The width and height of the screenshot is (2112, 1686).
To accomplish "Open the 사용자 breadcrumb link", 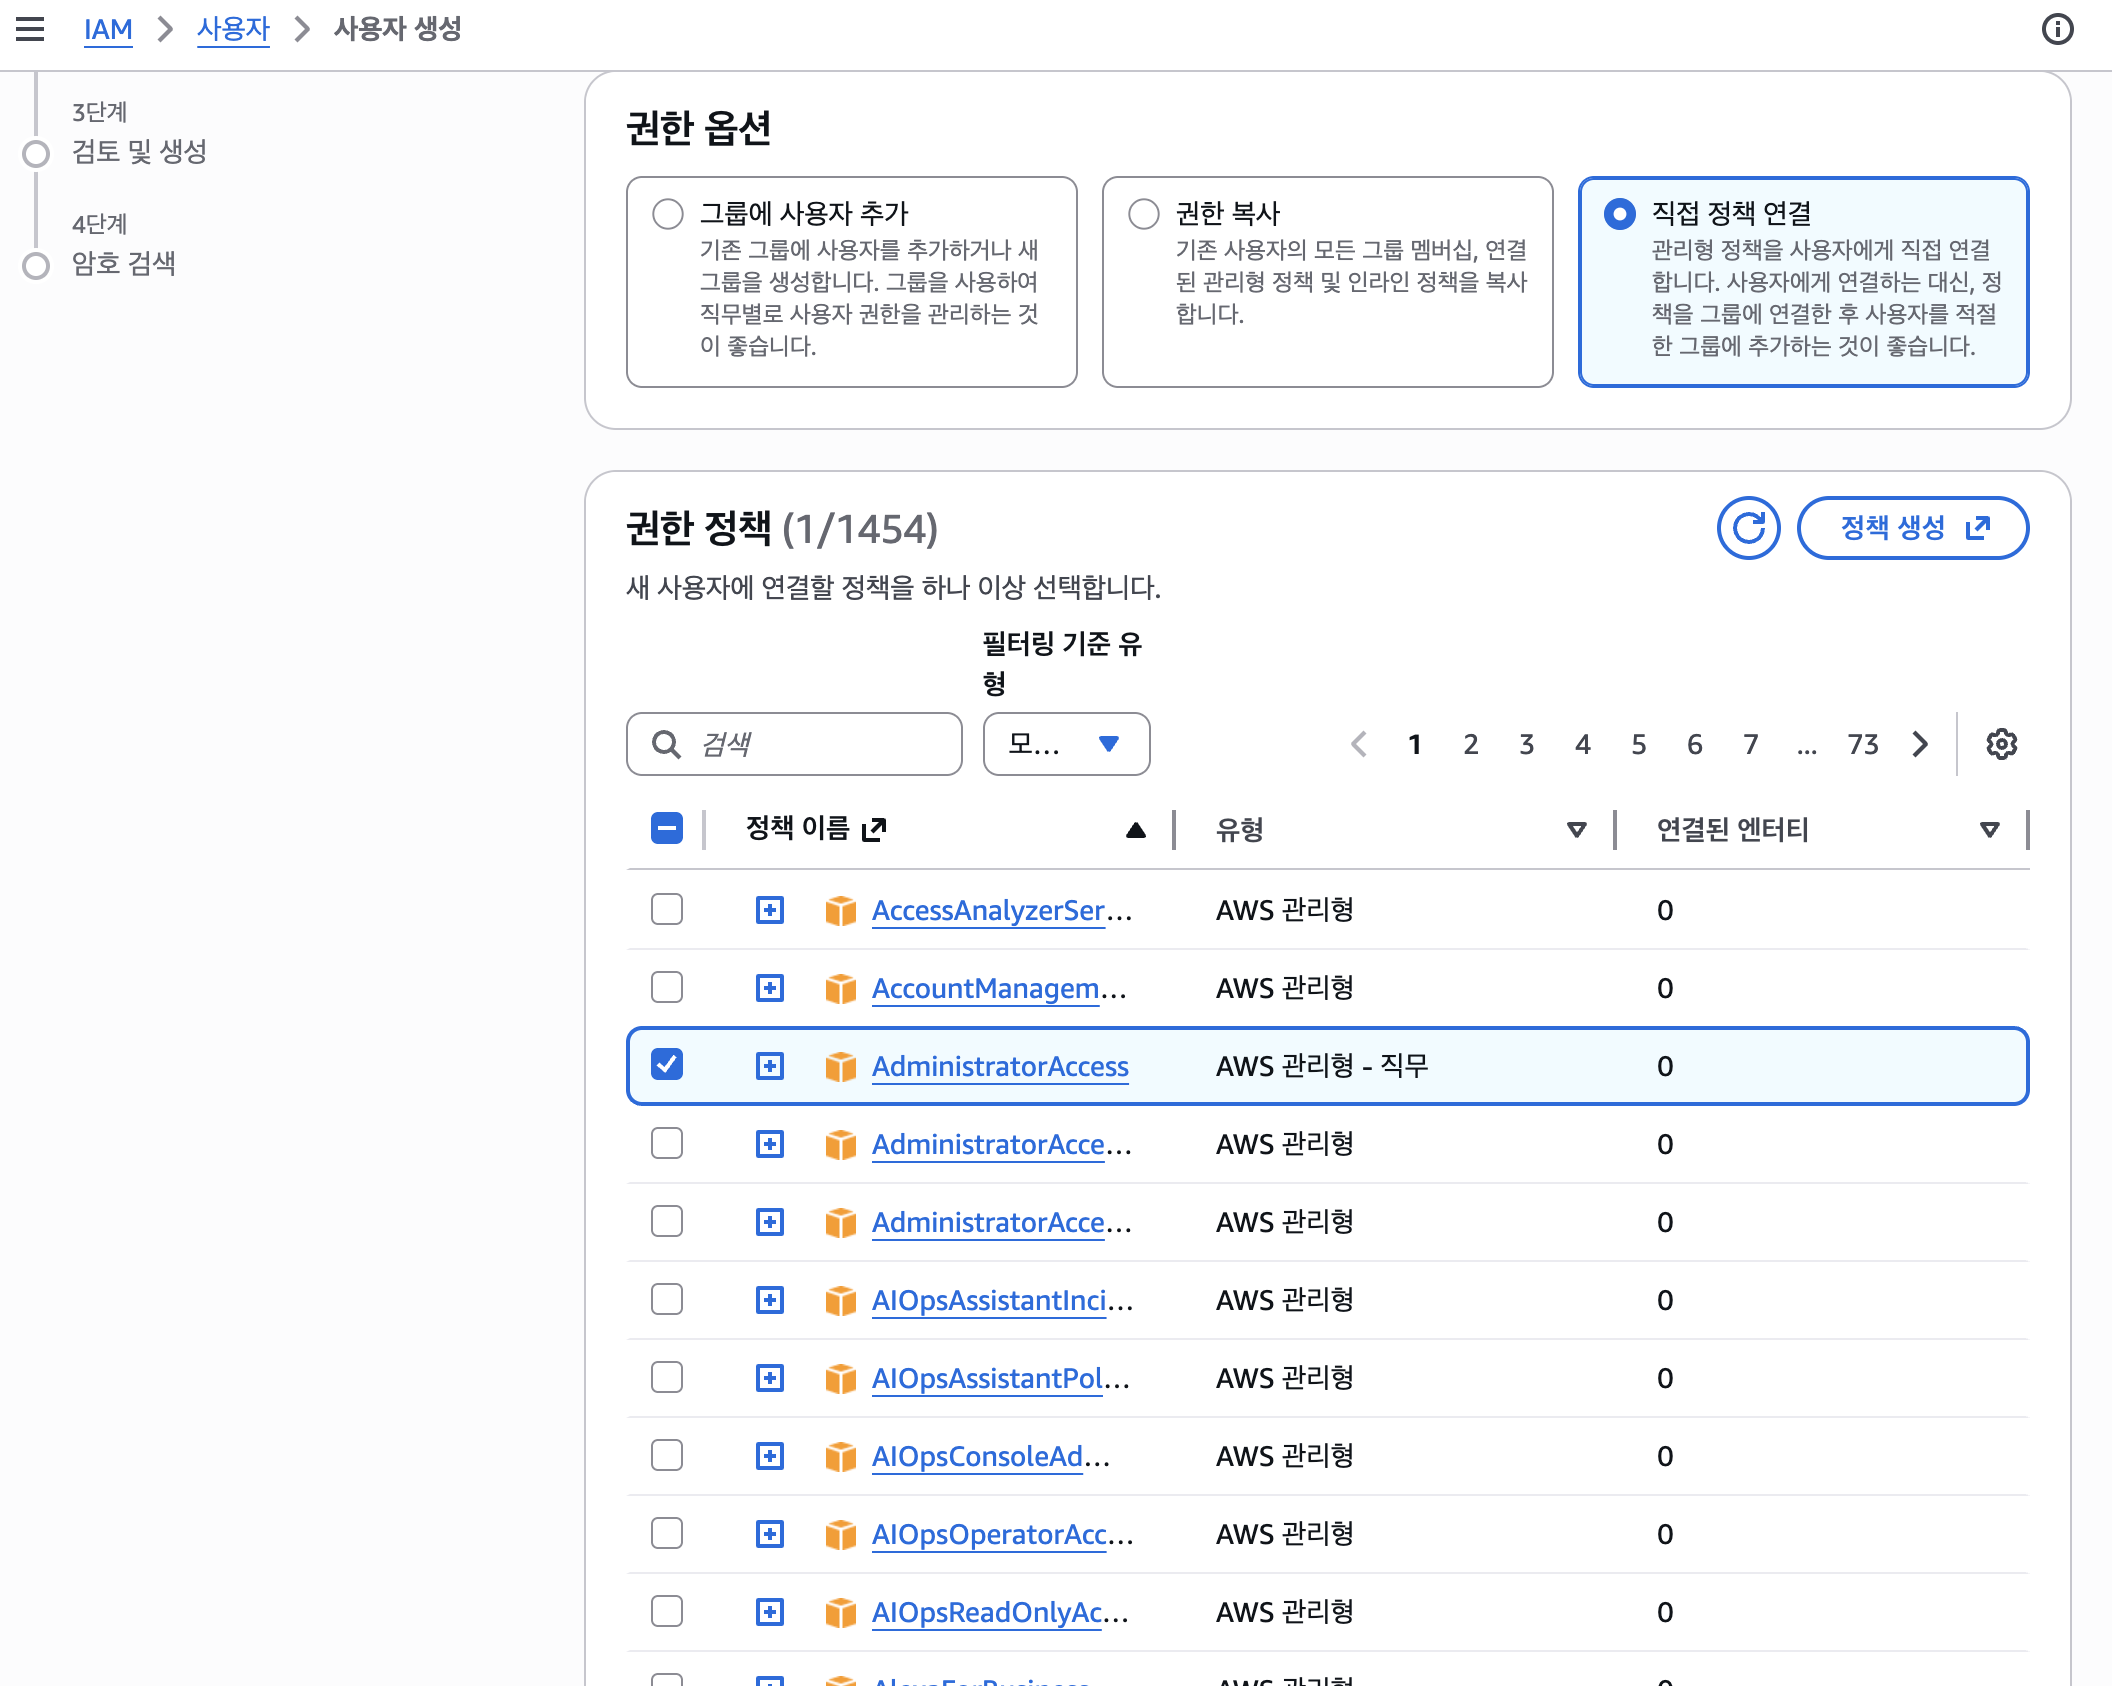I will pyautogui.click(x=233, y=29).
